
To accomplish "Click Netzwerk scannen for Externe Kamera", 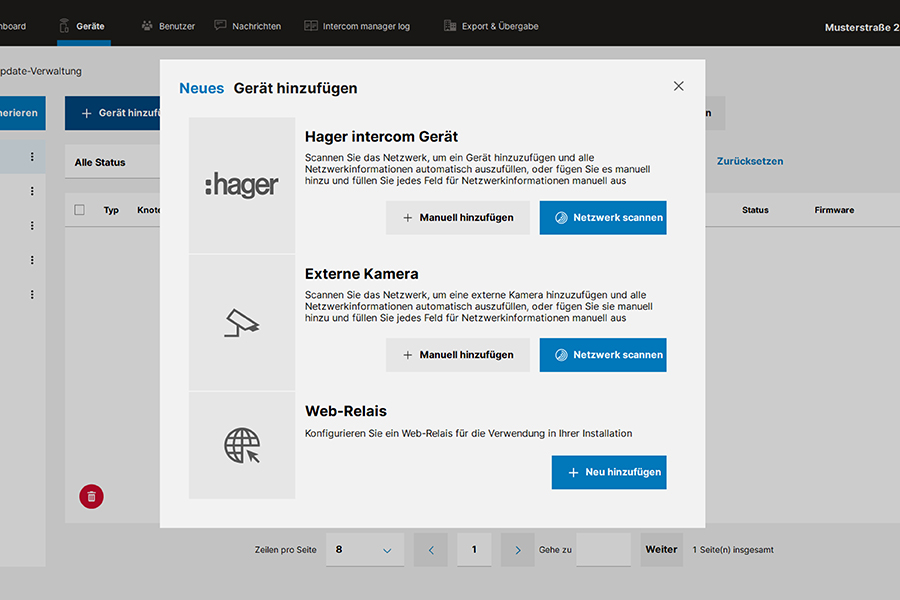I will click(x=603, y=355).
